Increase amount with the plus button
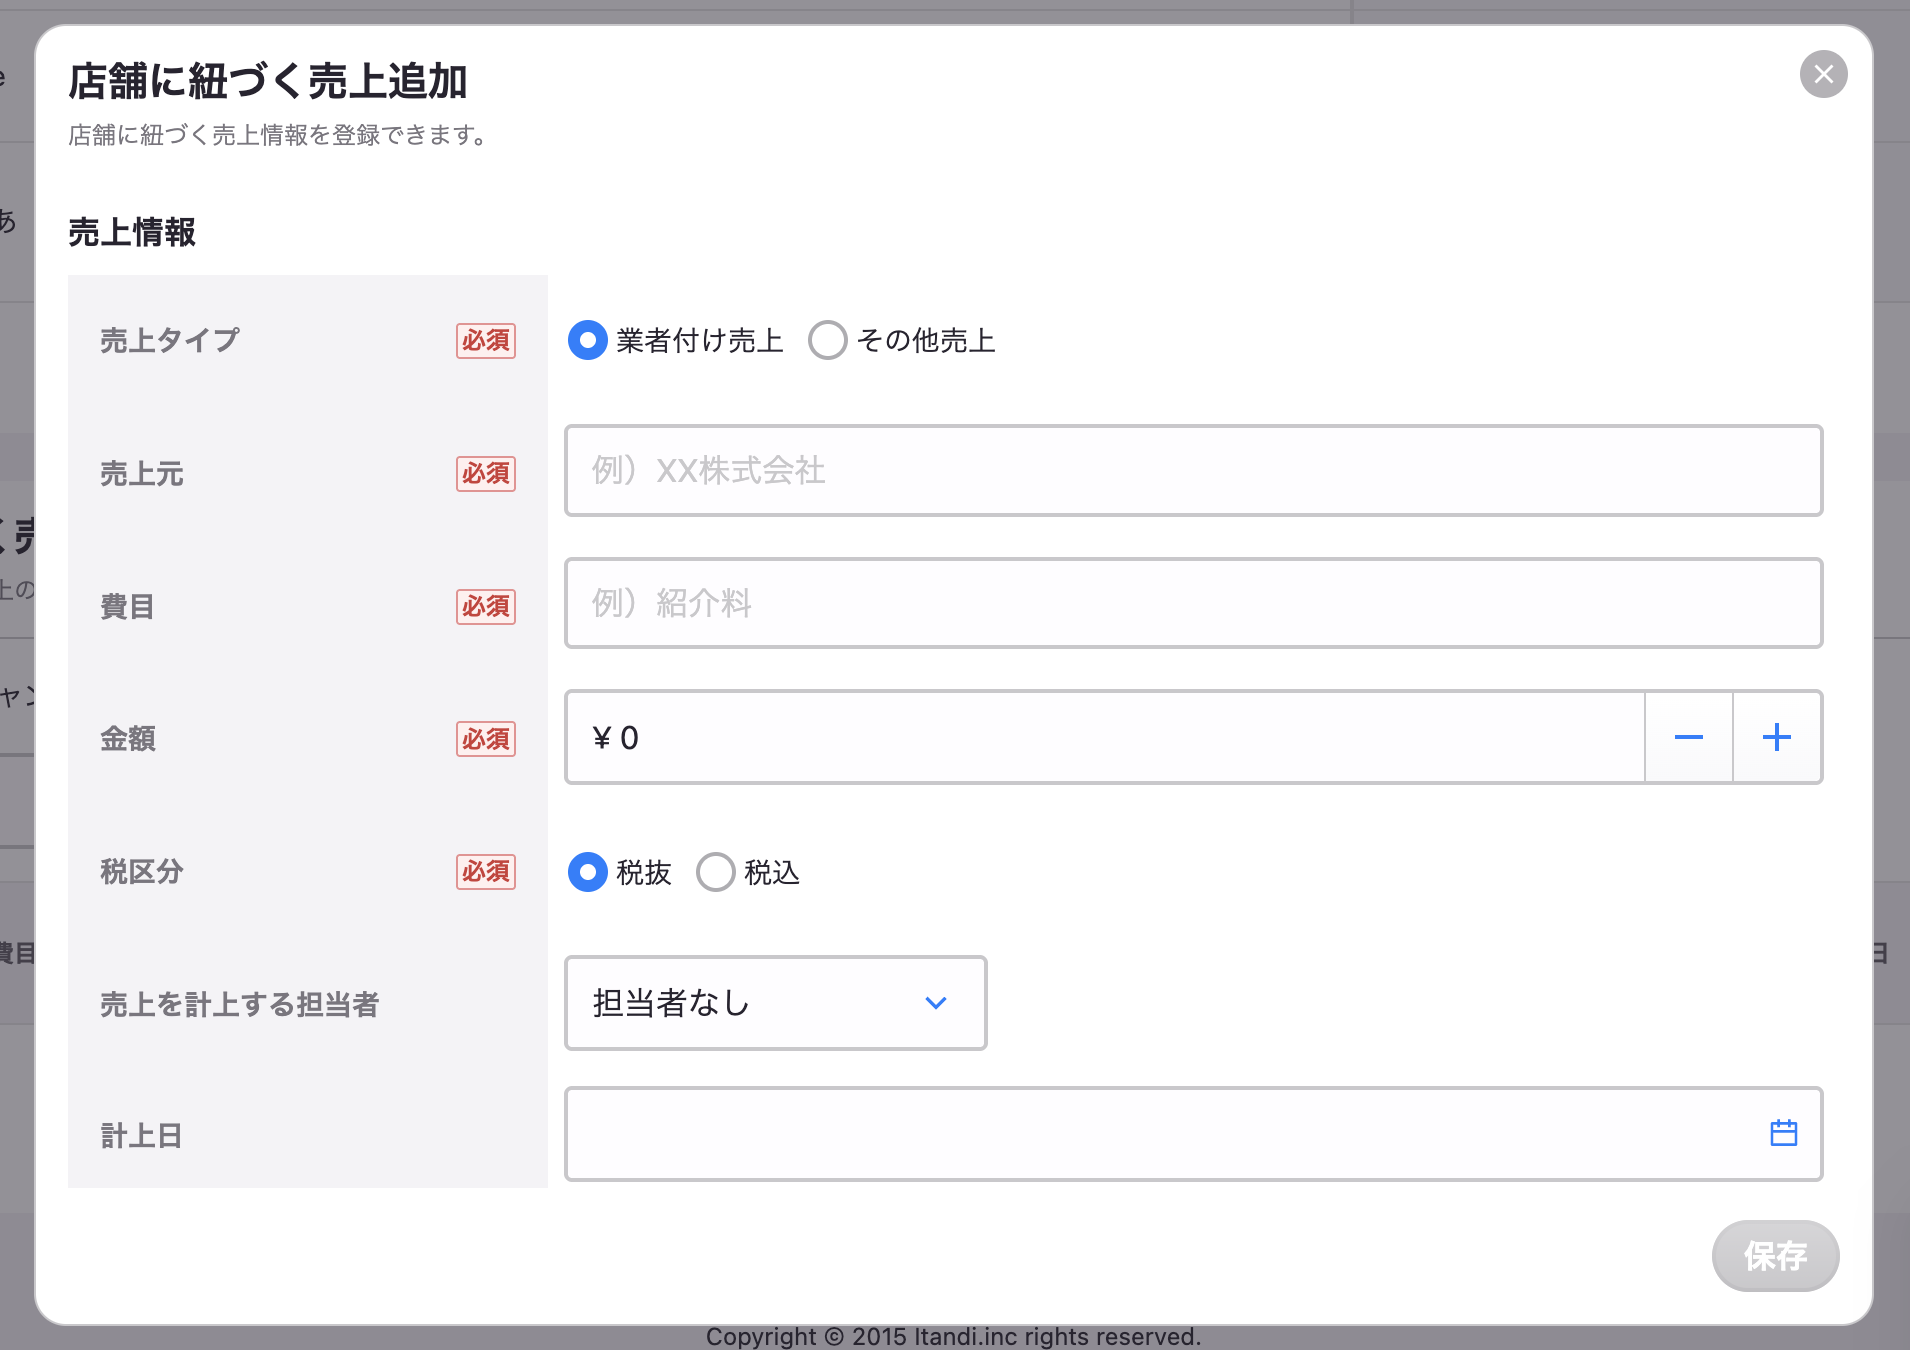Viewport: 1910px width, 1350px height. click(x=1777, y=737)
